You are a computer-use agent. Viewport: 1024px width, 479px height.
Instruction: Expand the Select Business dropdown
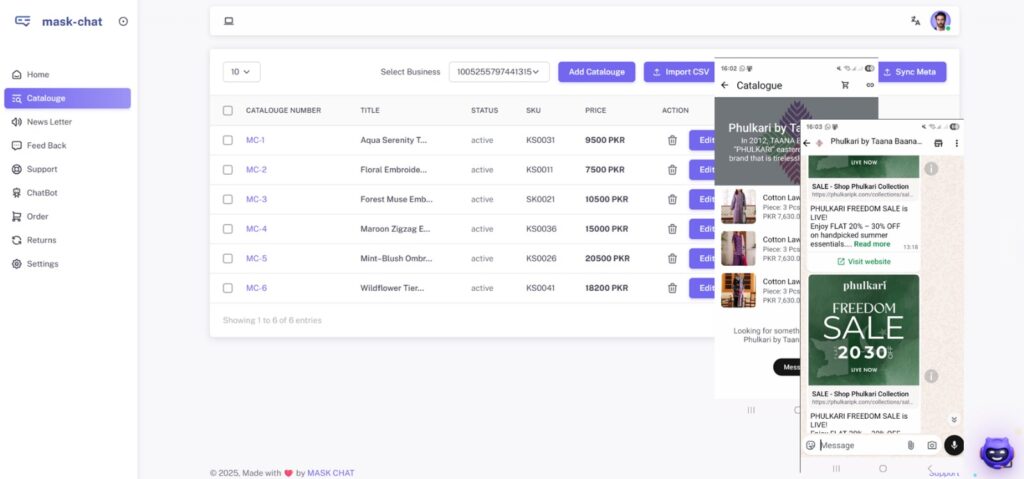click(499, 72)
